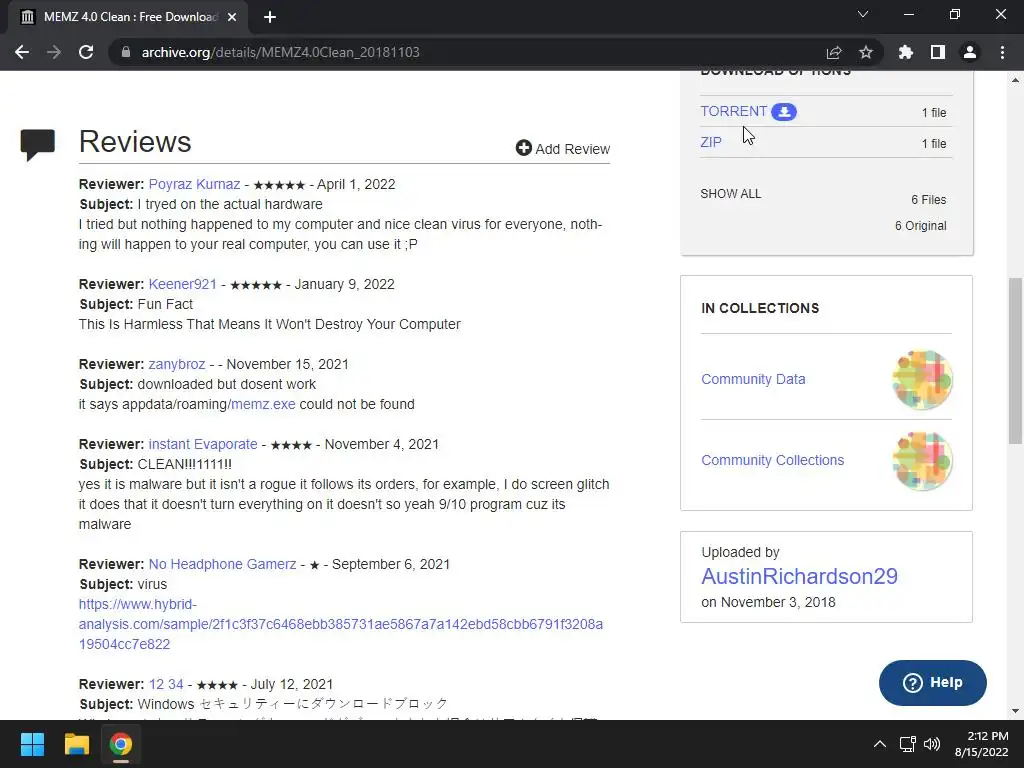The image size is (1024, 768).
Task: Open the volume tray icon
Action: 932,744
